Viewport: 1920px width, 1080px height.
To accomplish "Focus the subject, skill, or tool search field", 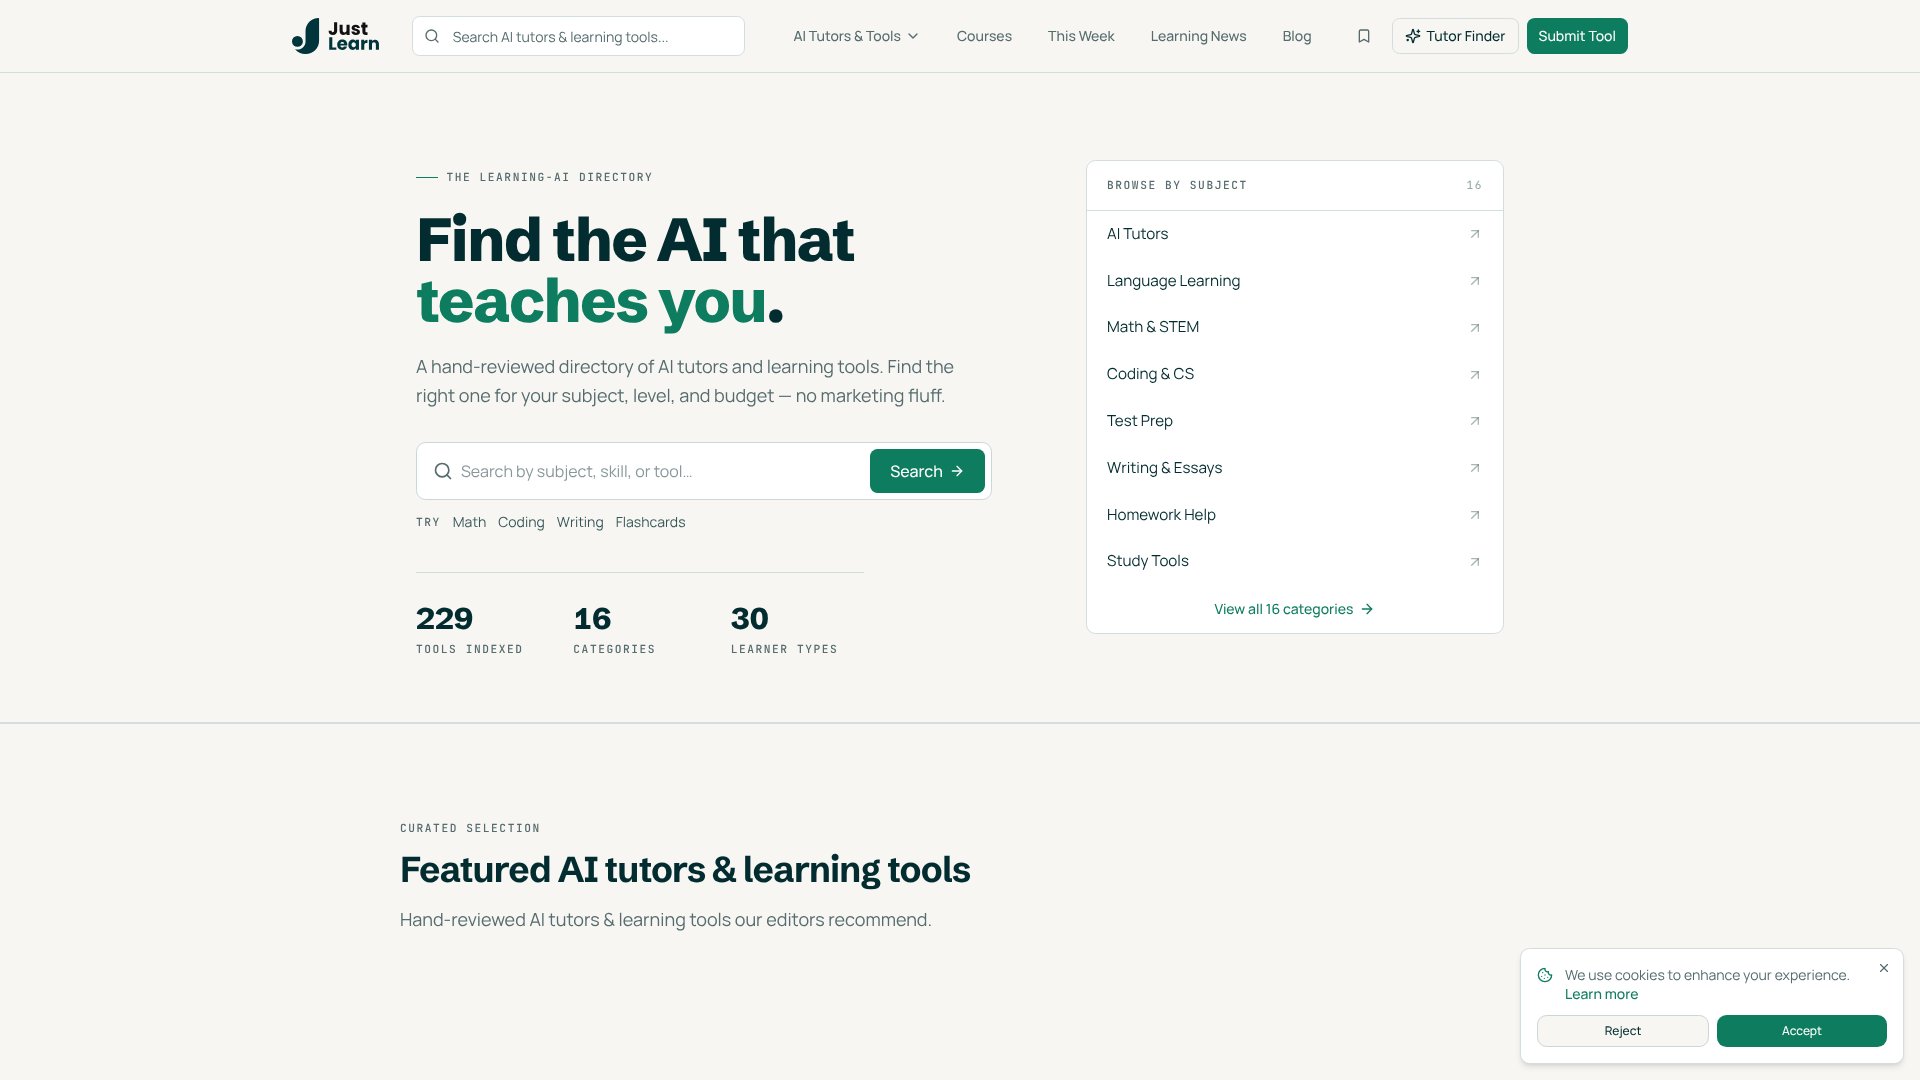I will [x=660, y=471].
